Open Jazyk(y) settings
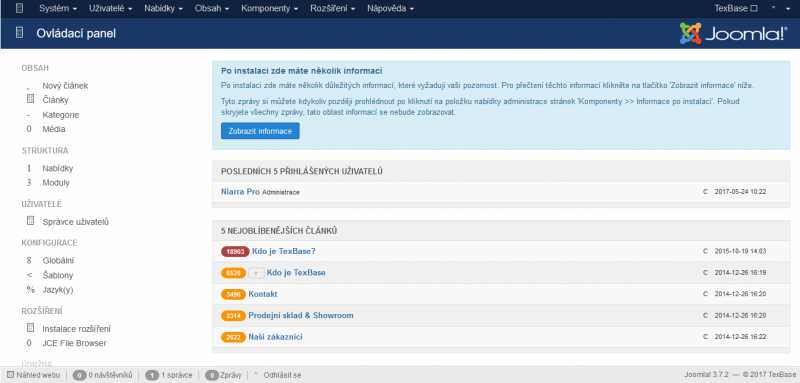800x383 pixels. pyautogui.click(x=58, y=290)
